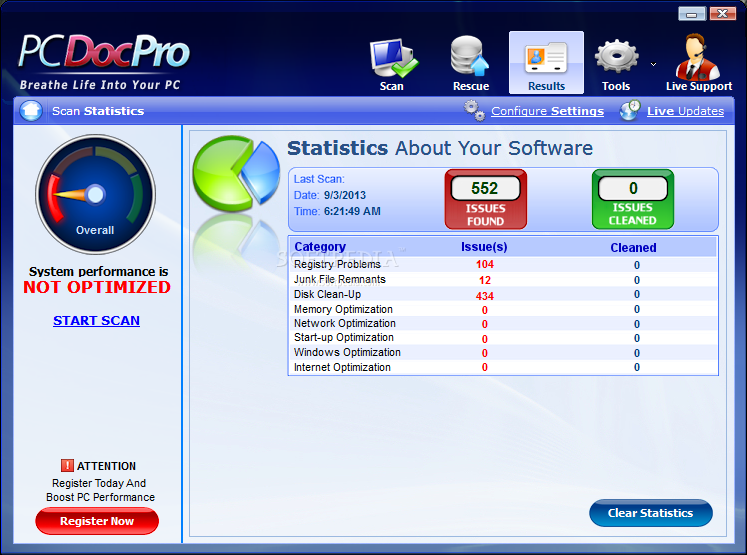Select the Results card icon
This screenshot has width=747, height=555.
pos(546,57)
